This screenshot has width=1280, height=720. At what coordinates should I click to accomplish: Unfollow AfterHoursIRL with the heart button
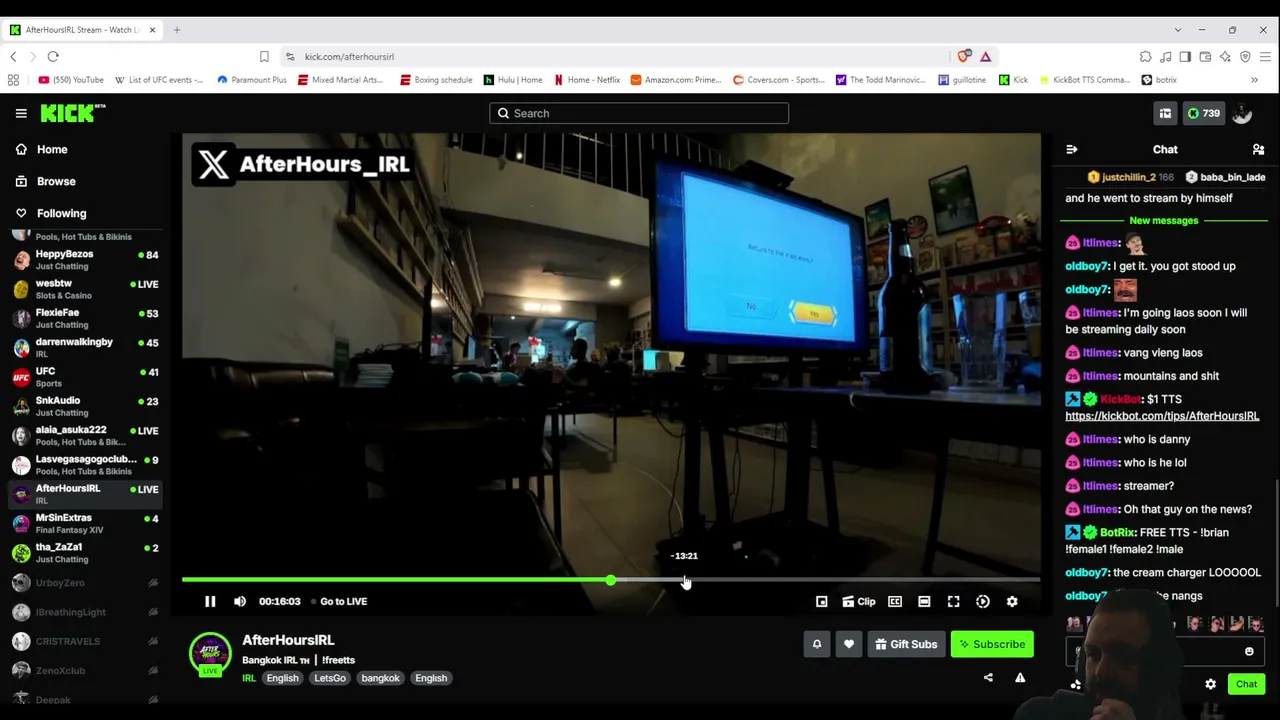point(849,644)
